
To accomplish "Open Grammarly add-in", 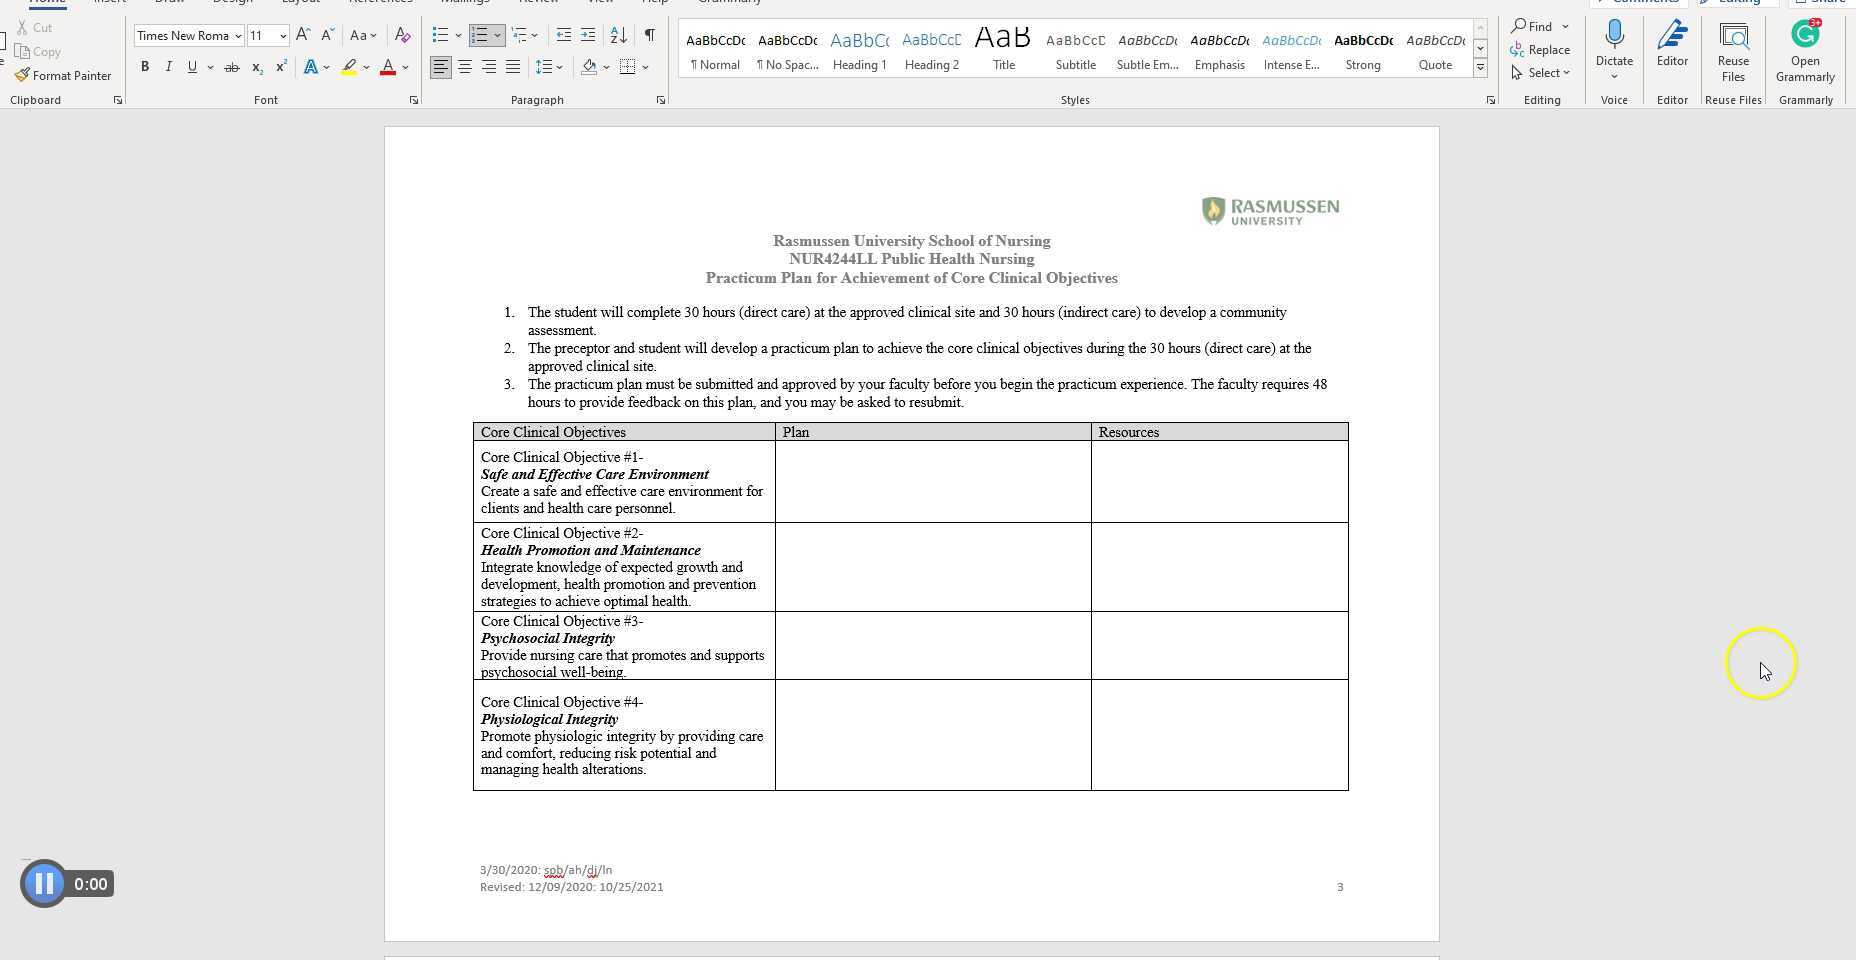I will click(1804, 47).
